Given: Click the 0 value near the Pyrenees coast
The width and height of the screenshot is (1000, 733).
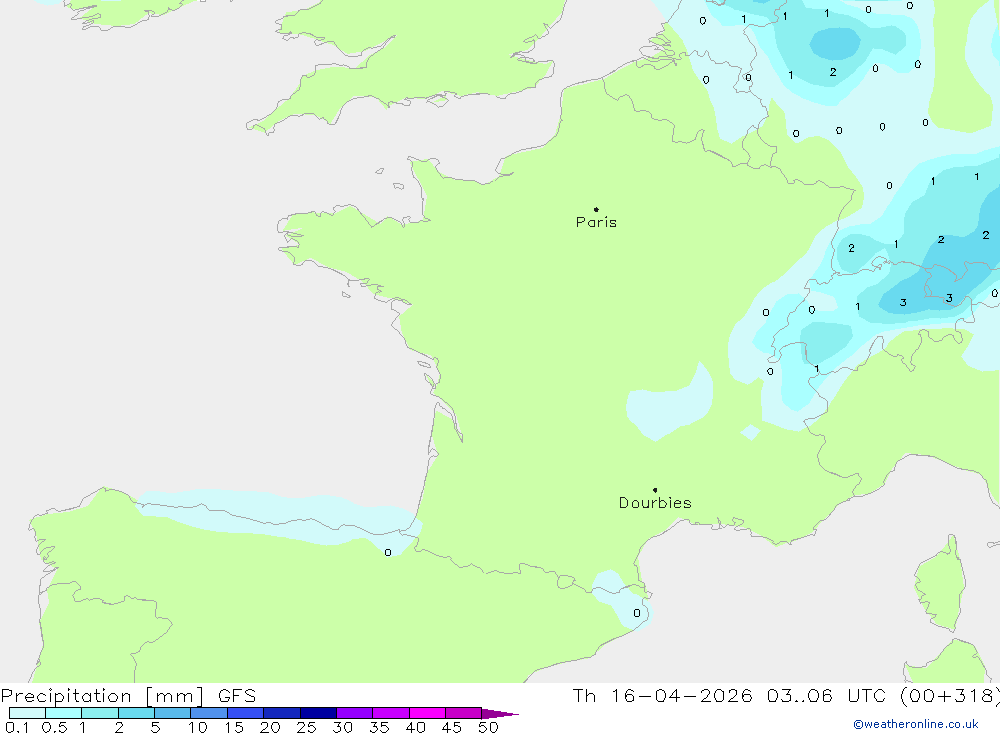Looking at the screenshot, I should click(x=388, y=552).
